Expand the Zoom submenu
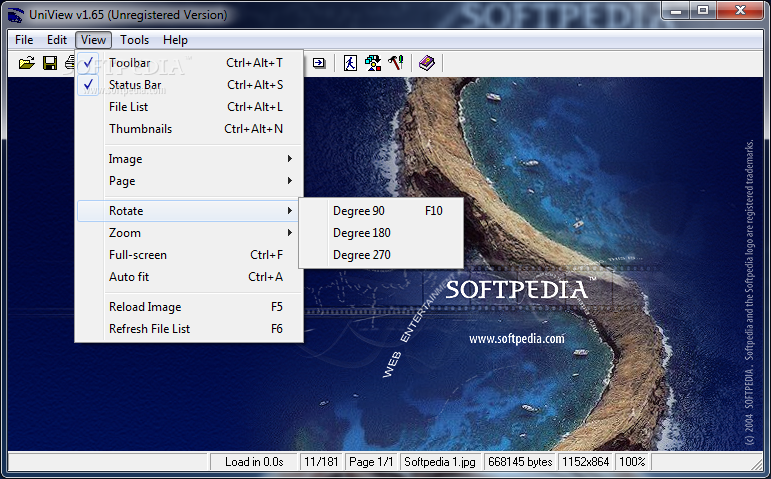Screen dimensions: 771x479 [x=189, y=233]
